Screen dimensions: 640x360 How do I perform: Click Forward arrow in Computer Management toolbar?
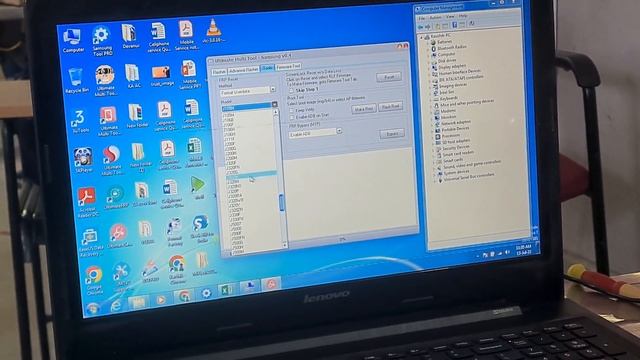point(427,27)
